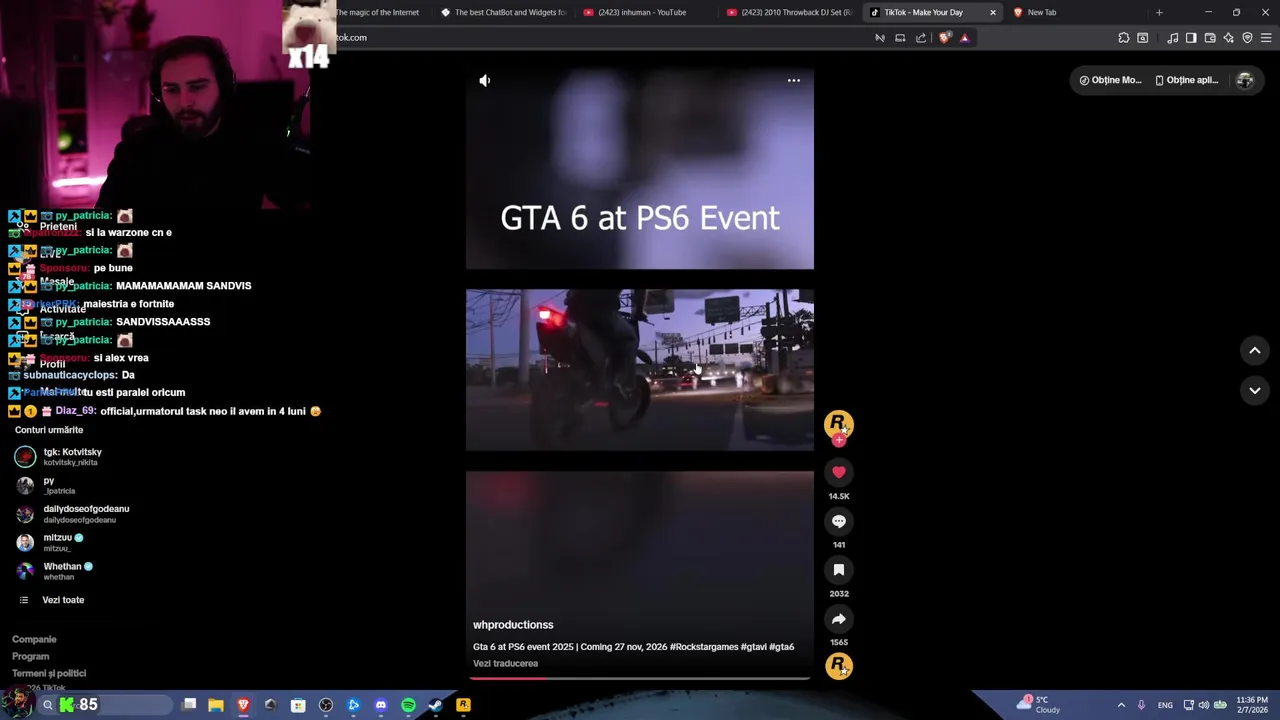Image resolution: width=1280 pixels, height=720 pixels.
Task: Click Obține Mo... button
Action: 1110,80
